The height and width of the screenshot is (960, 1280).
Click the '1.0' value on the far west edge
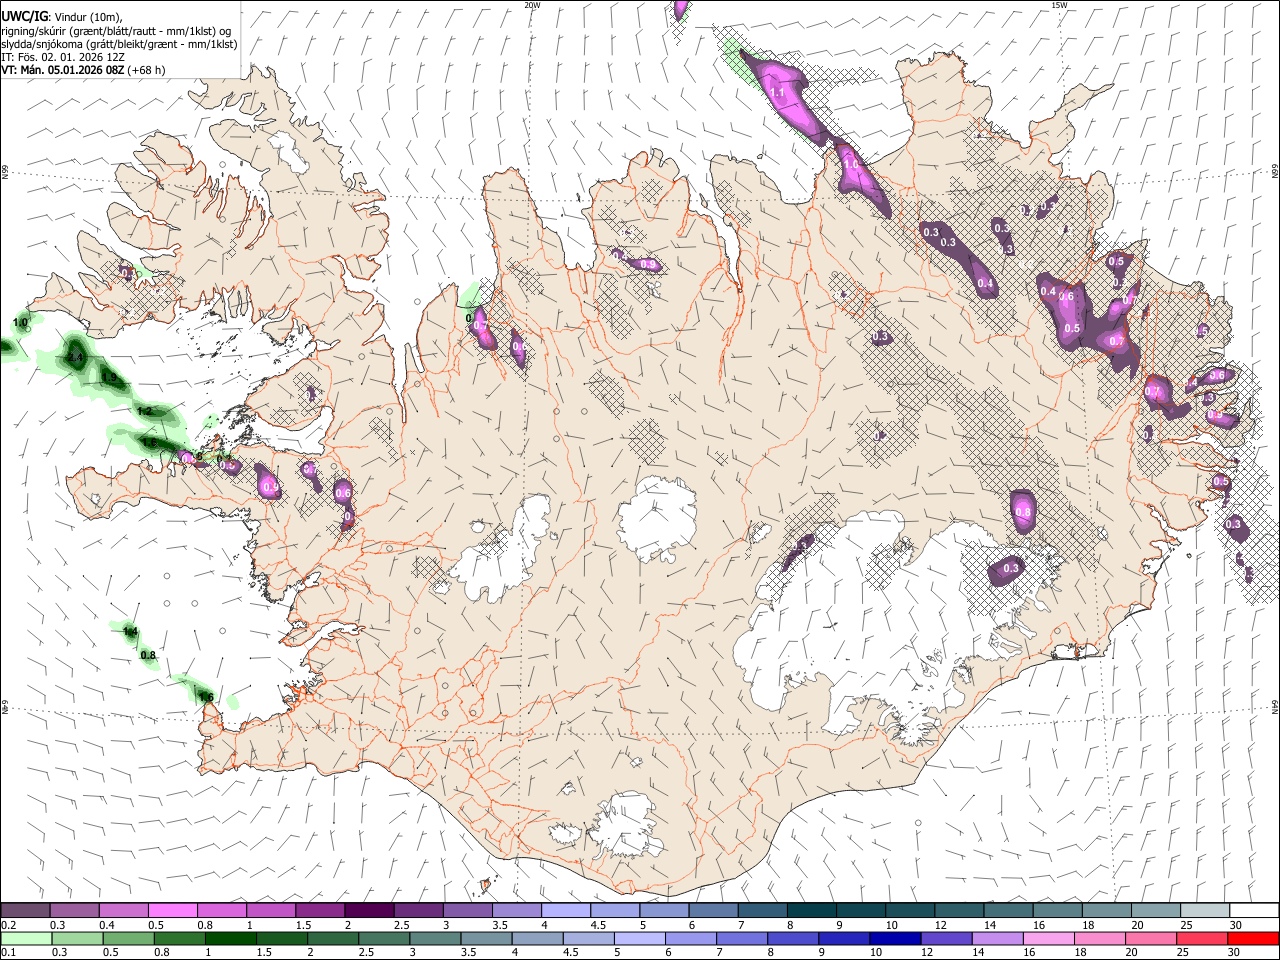coord(20,322)
